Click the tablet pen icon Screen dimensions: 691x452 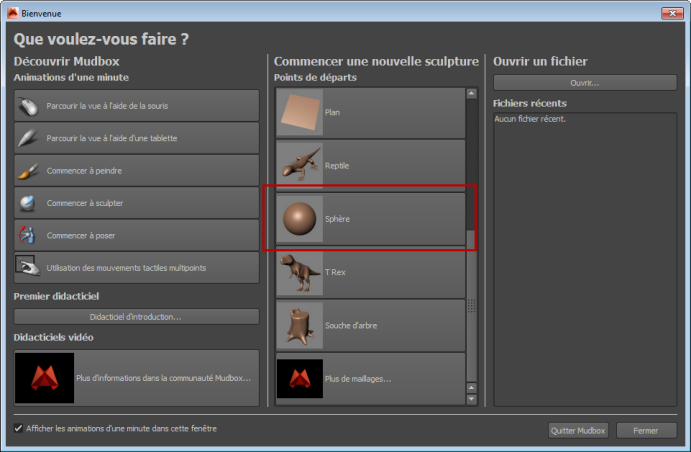click(x=29, y=138)
